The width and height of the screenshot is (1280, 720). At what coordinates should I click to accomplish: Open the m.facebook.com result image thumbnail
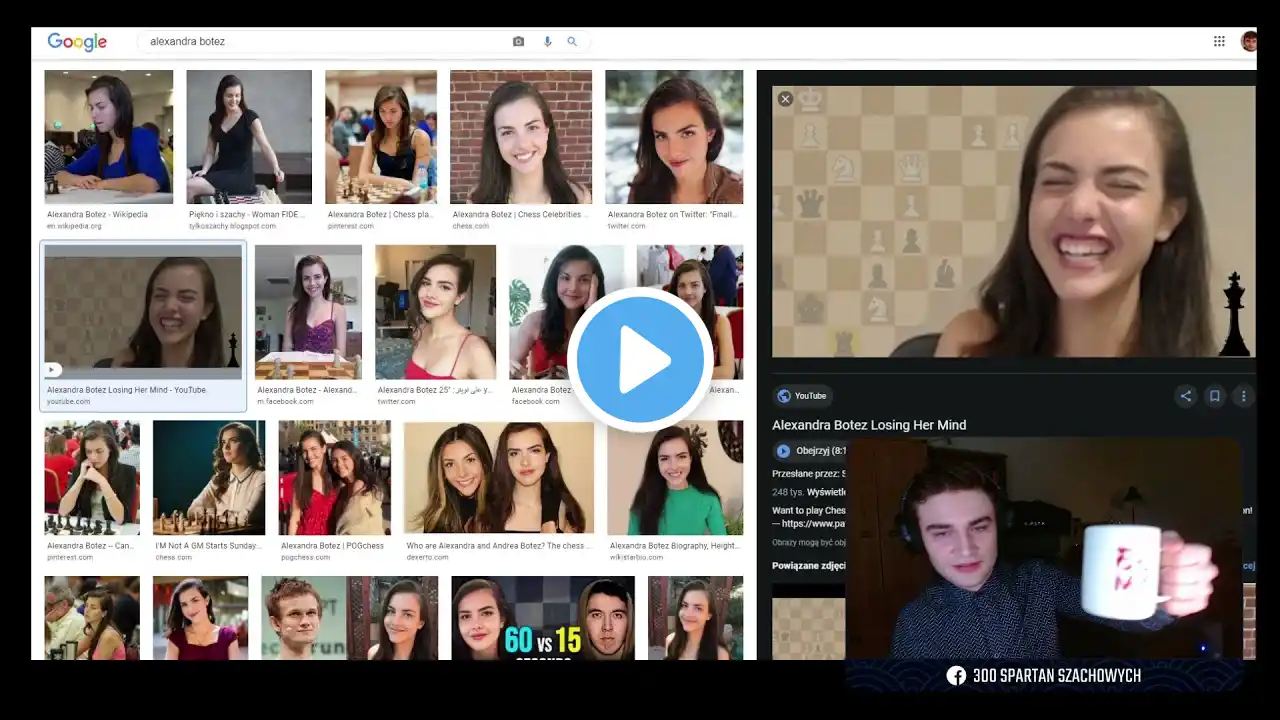point(308,312)
